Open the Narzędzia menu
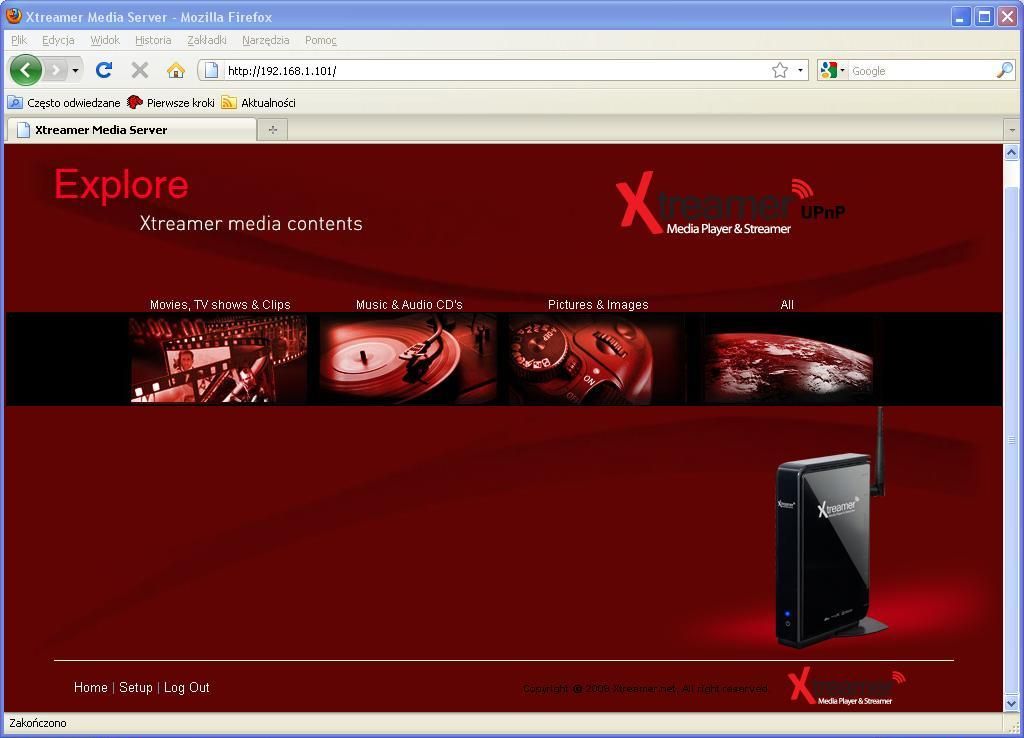1024x738 pixels. 265,40
